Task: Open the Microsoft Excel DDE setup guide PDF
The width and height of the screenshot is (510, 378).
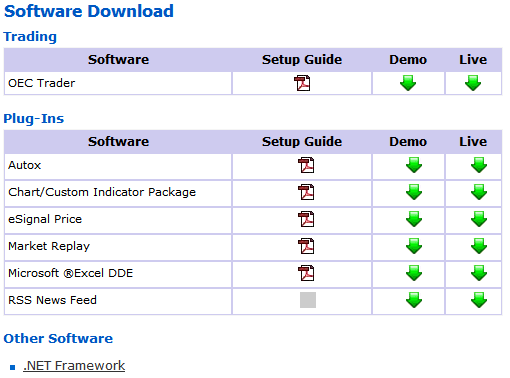Action: click(306, 273)
